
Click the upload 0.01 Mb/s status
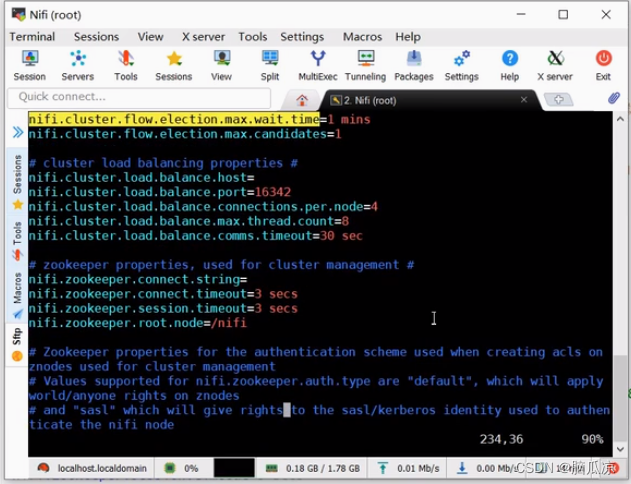click(408, 468)
